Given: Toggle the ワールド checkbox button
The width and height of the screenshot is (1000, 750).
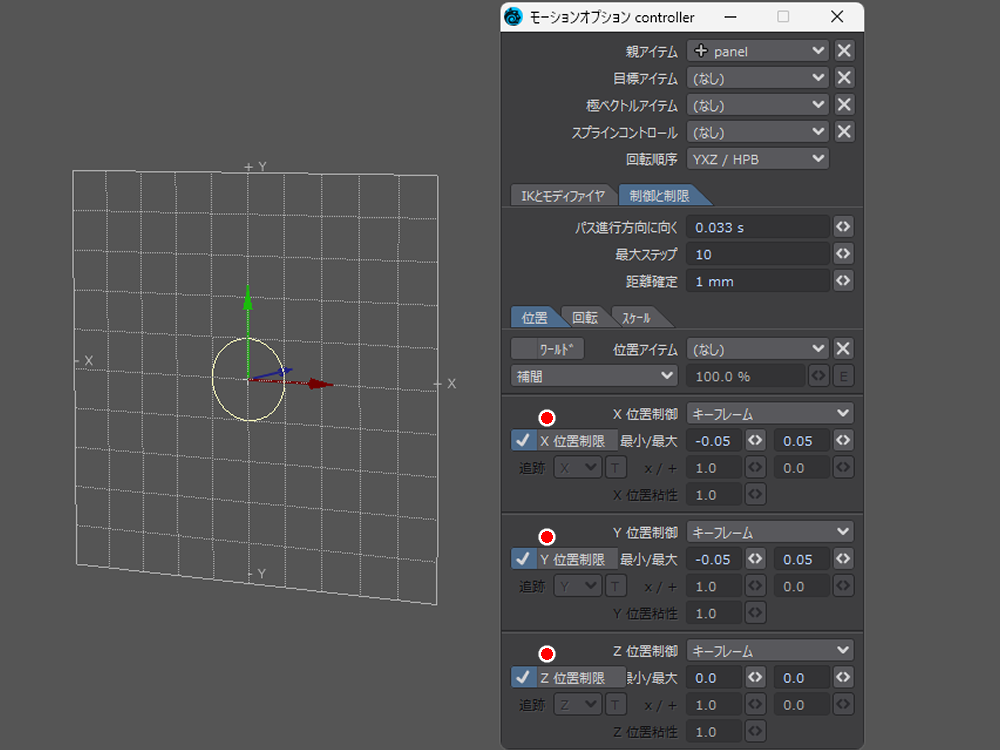Looking at the screenshot, I should coord(547,349).
